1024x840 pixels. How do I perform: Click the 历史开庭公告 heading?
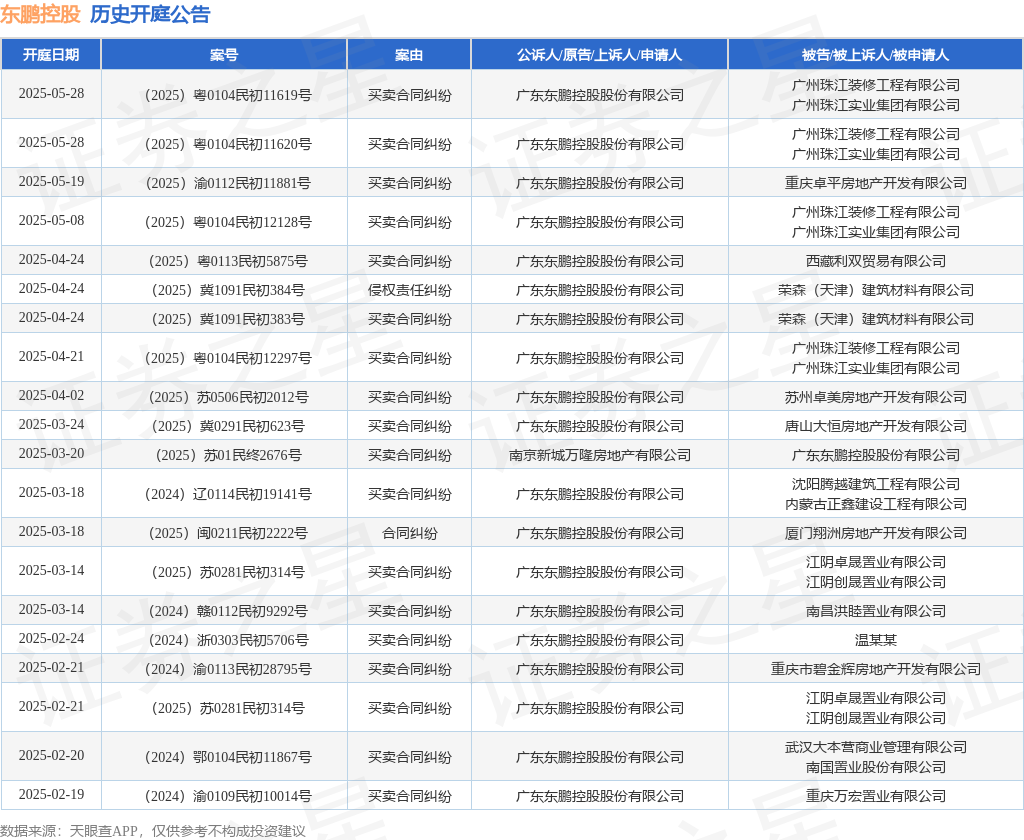(150, 14)
